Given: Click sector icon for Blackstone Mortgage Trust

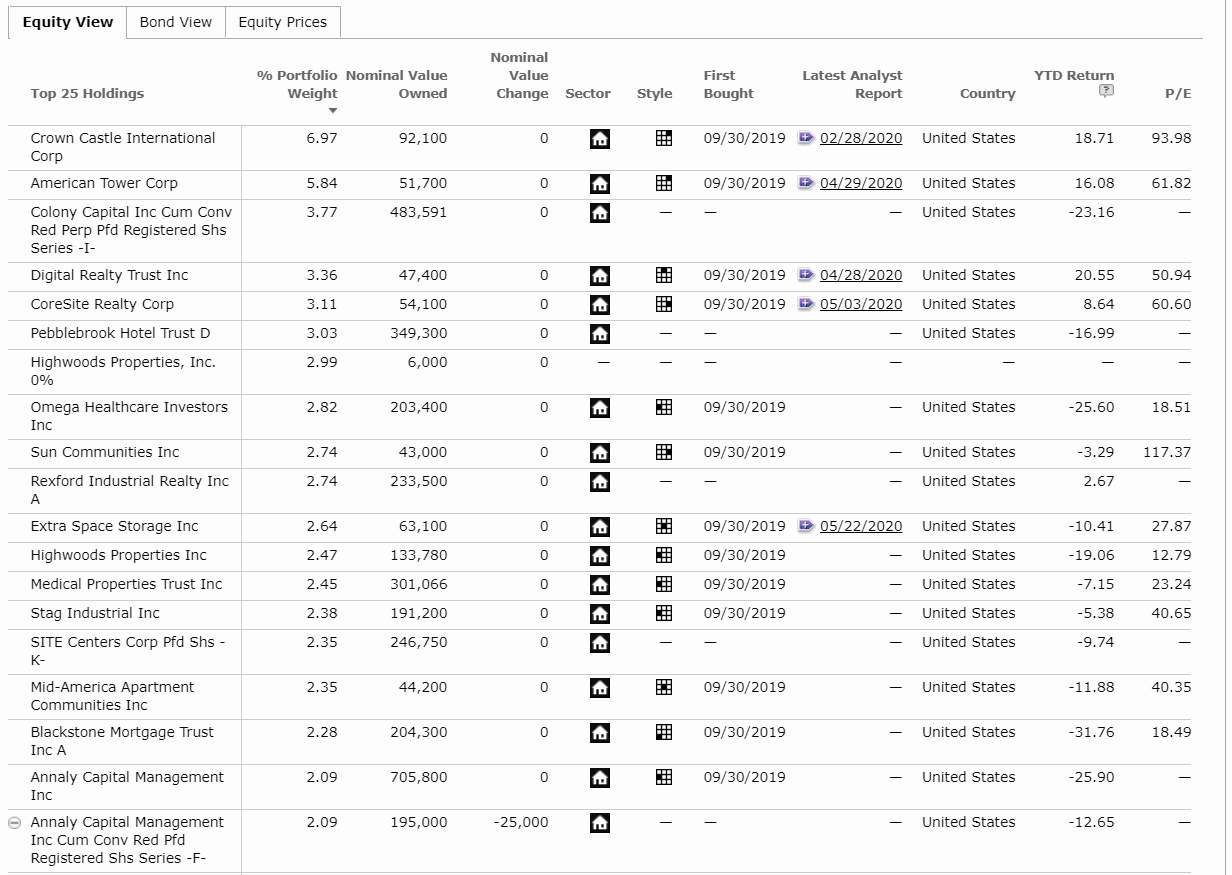Looking at the screenshot, I should point(600,733).
